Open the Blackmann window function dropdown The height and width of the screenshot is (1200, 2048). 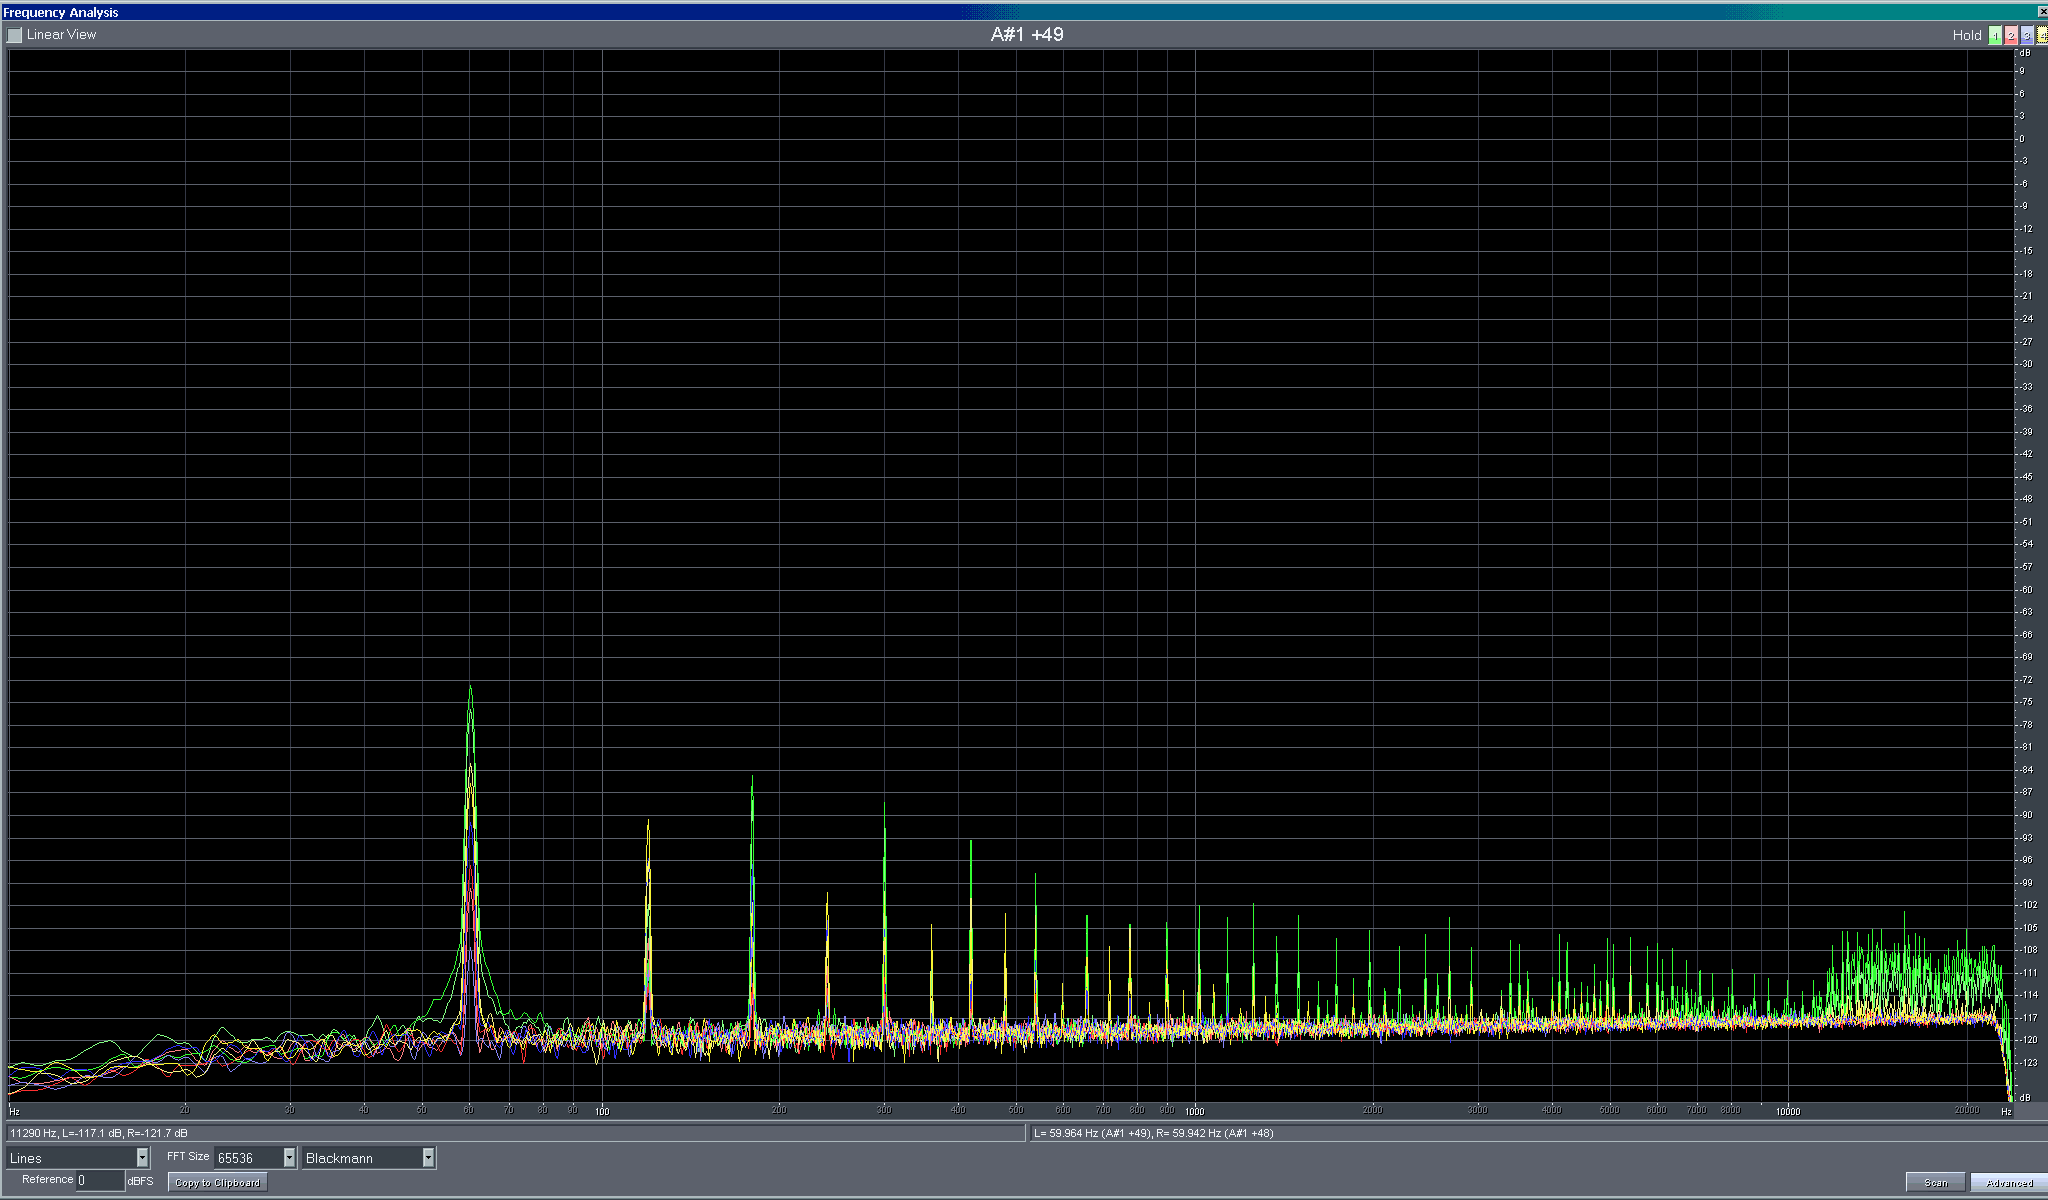[428, 1157]
